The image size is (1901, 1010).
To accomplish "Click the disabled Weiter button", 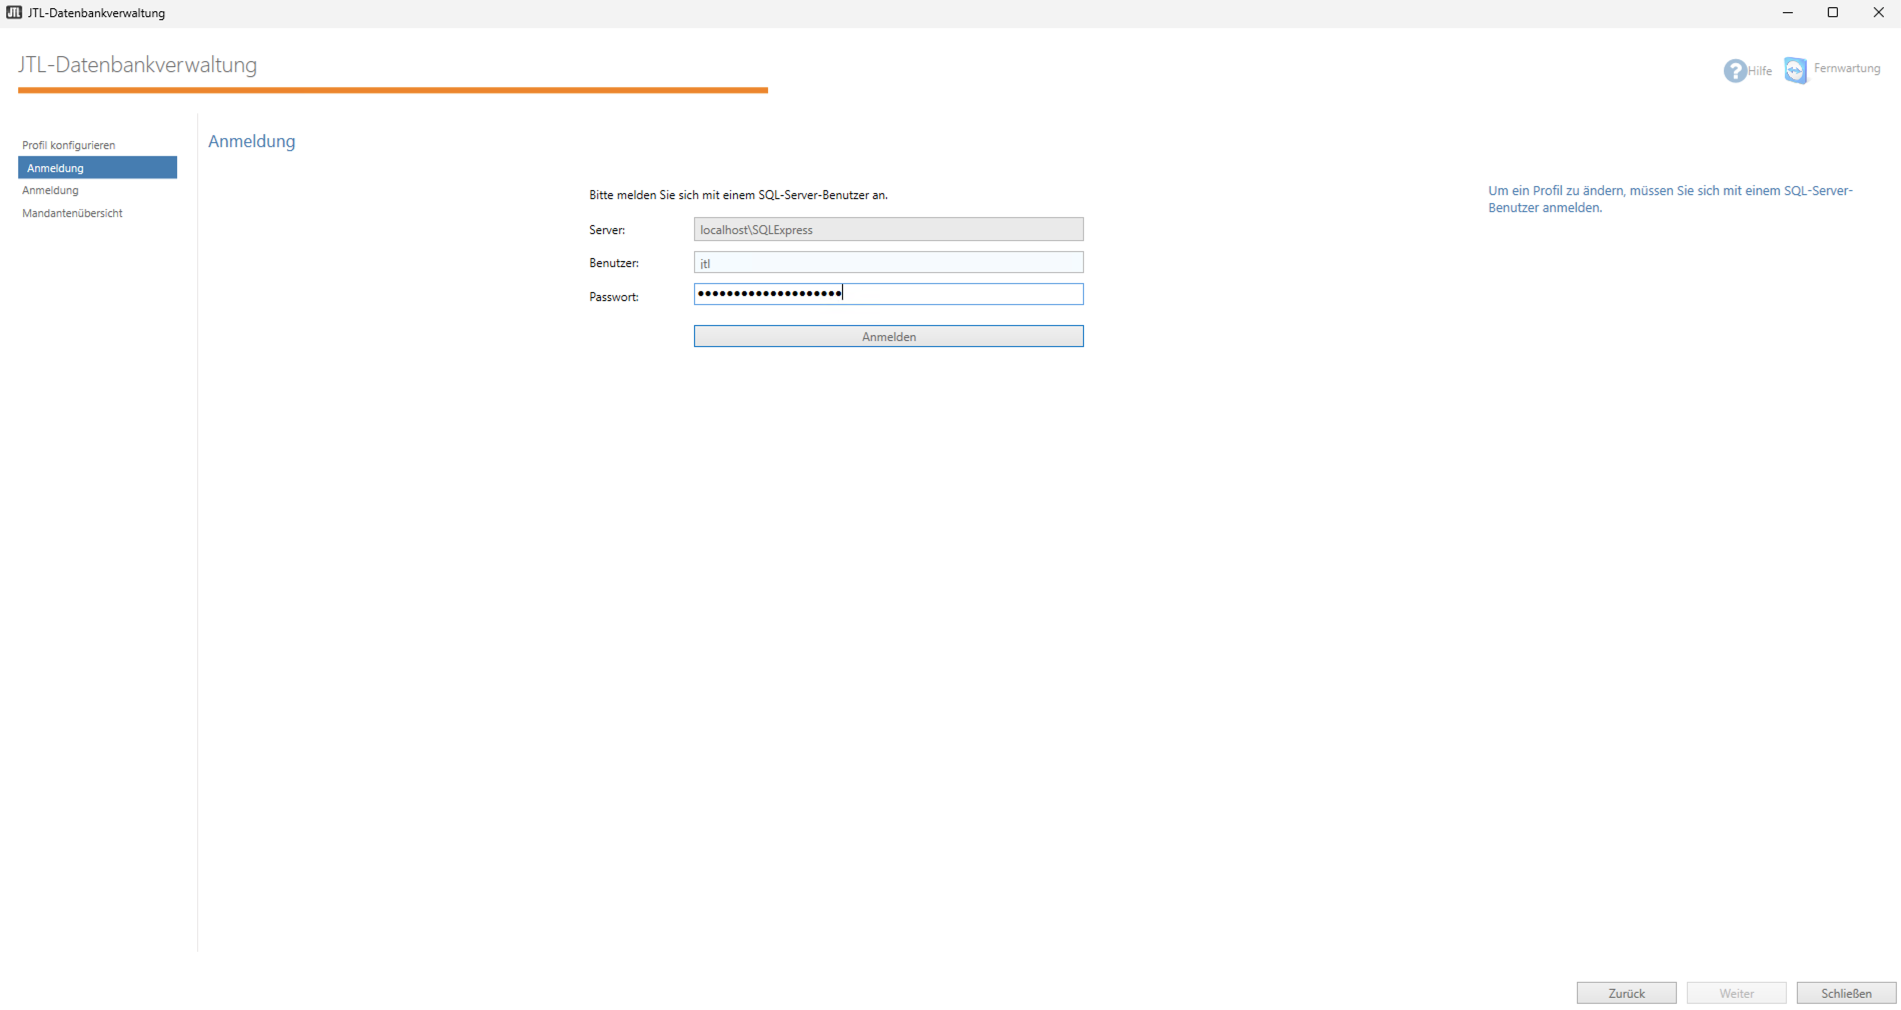I will click(x=1736, y=993).
